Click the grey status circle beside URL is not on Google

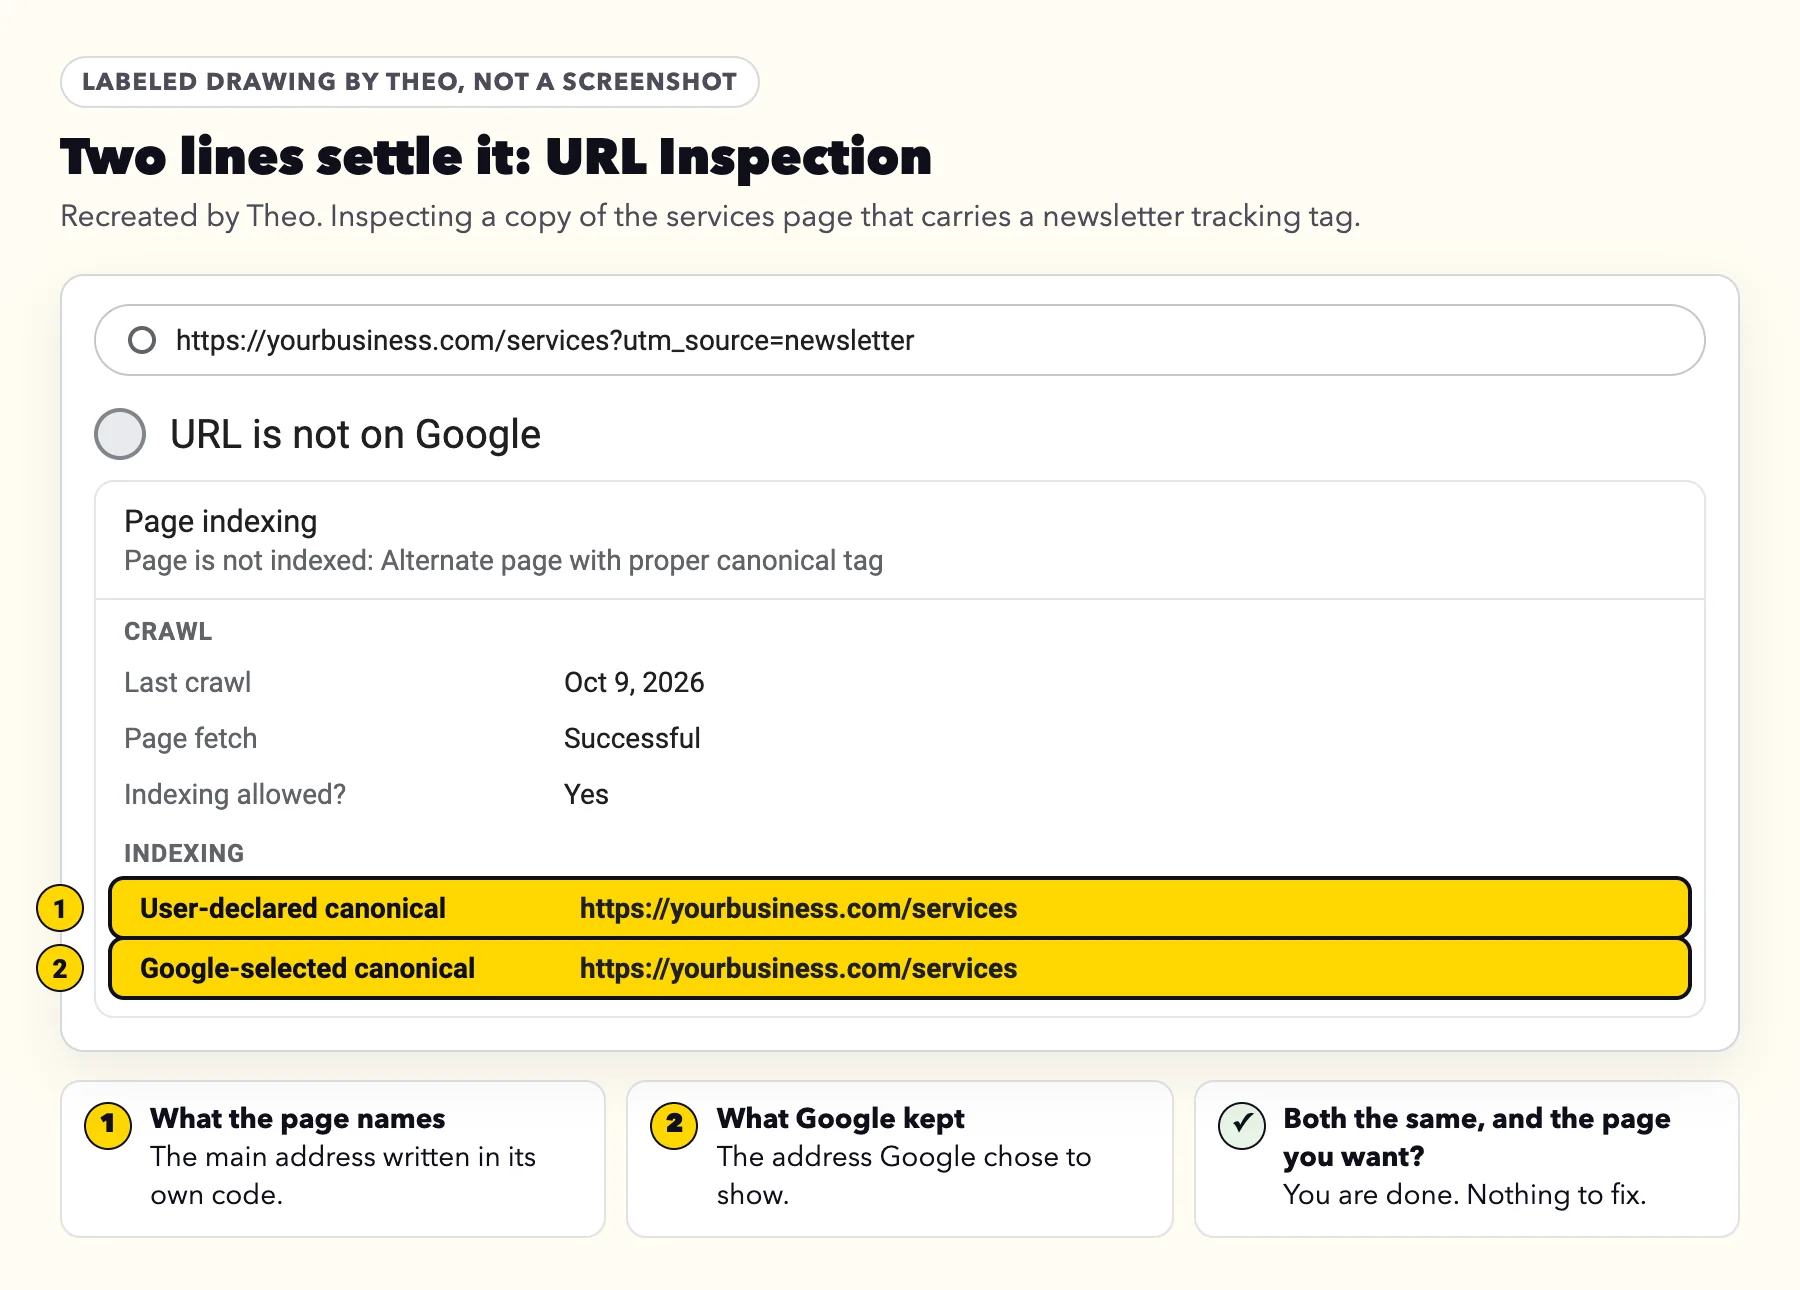pos(120,434)
